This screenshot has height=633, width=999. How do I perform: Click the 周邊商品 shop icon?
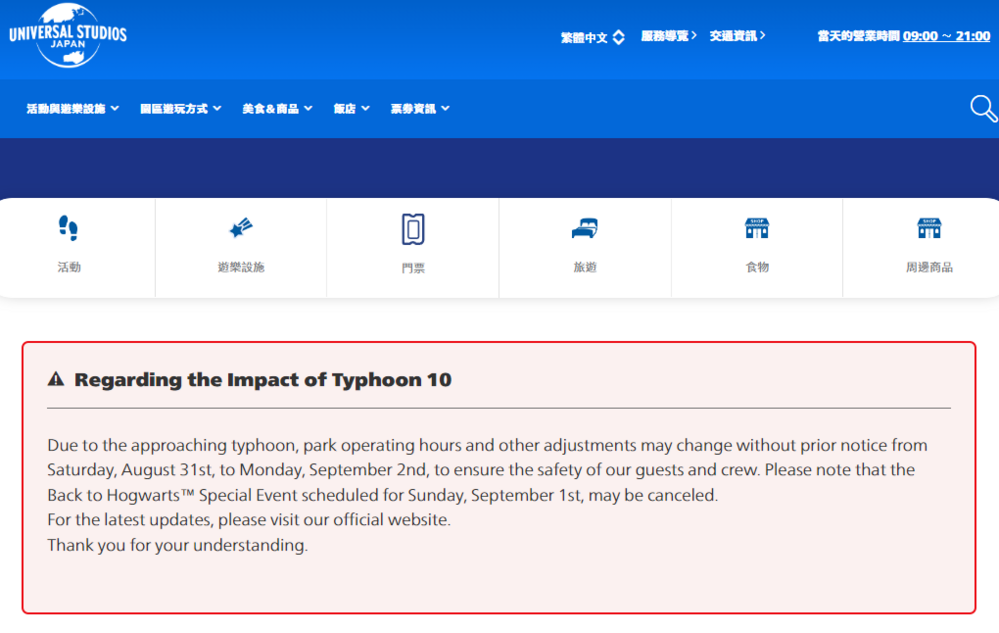tap(929, 228)
